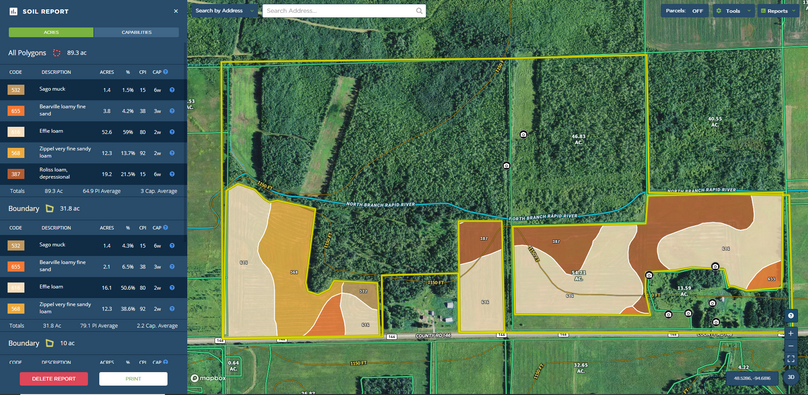Image resolution: width=808 pixels, height=395 pixels.
Task: Toggle Parcels OFF switch
Action: [x=684, y=11]
